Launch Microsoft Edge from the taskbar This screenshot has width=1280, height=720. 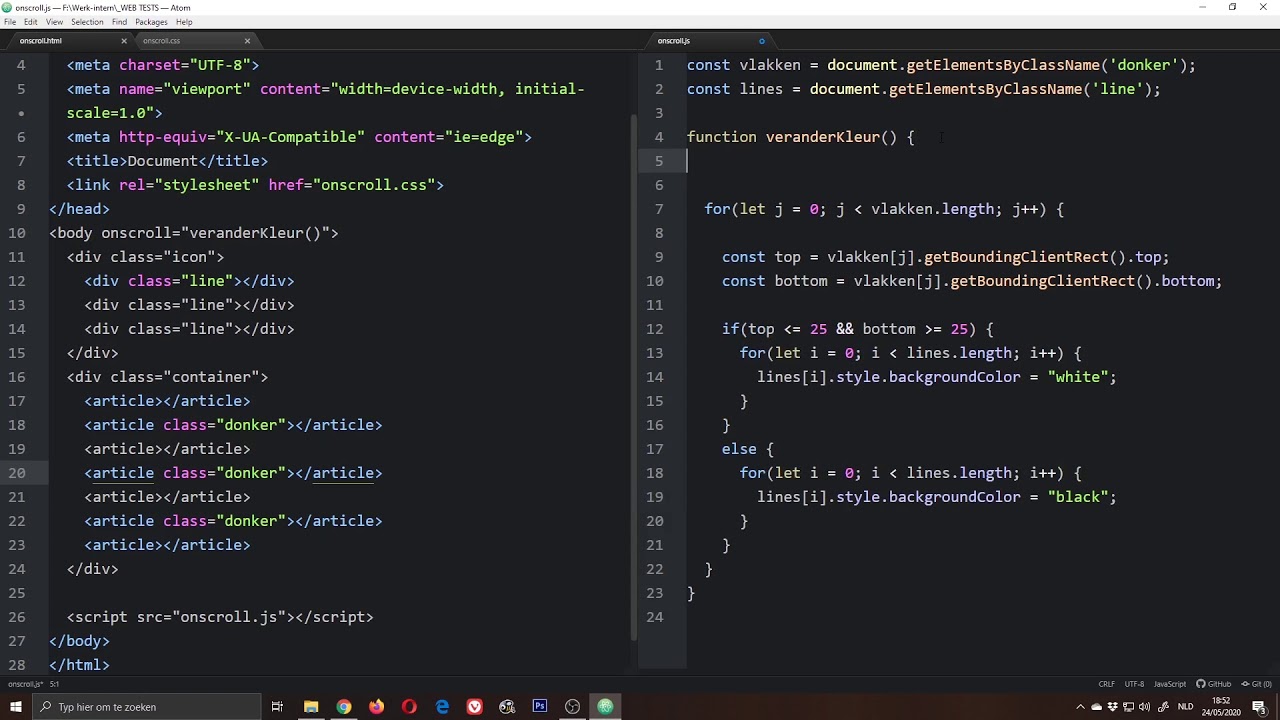tap(442, 707)
